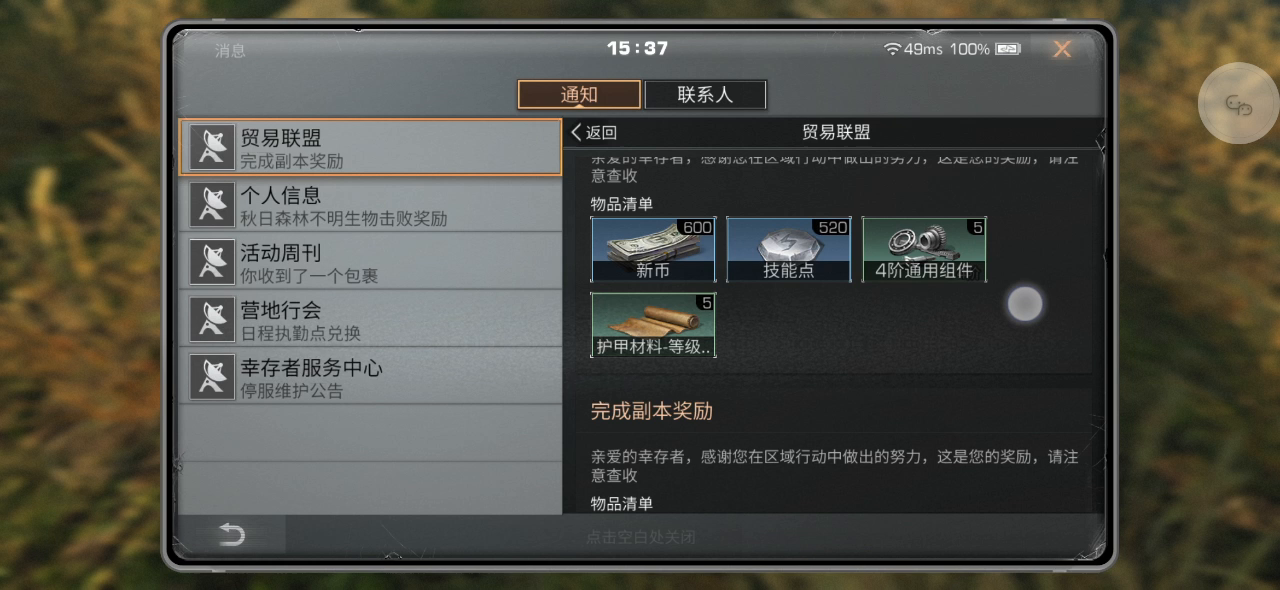
Task: Open the 营地行会 satellite dish icon
Action: coord(212,320)
